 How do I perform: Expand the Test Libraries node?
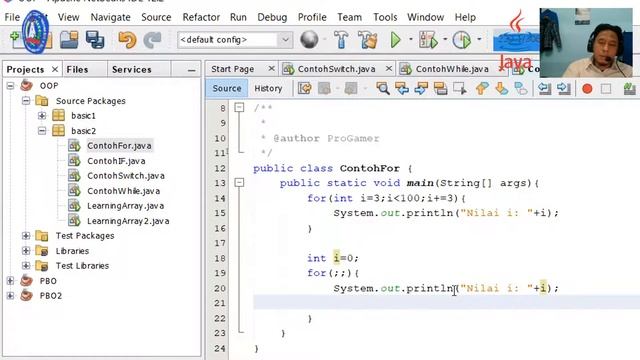click(x=26, y=266)
